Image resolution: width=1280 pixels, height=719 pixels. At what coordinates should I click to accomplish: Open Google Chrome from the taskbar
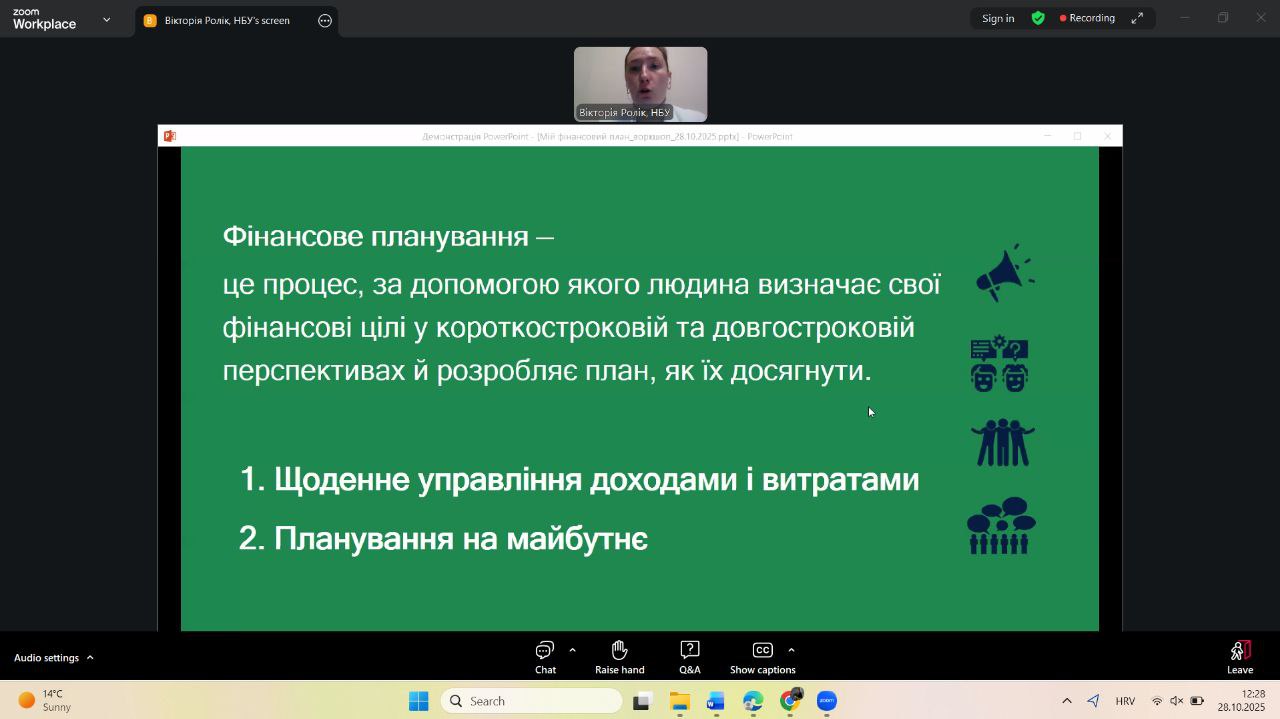pos(790,701)
